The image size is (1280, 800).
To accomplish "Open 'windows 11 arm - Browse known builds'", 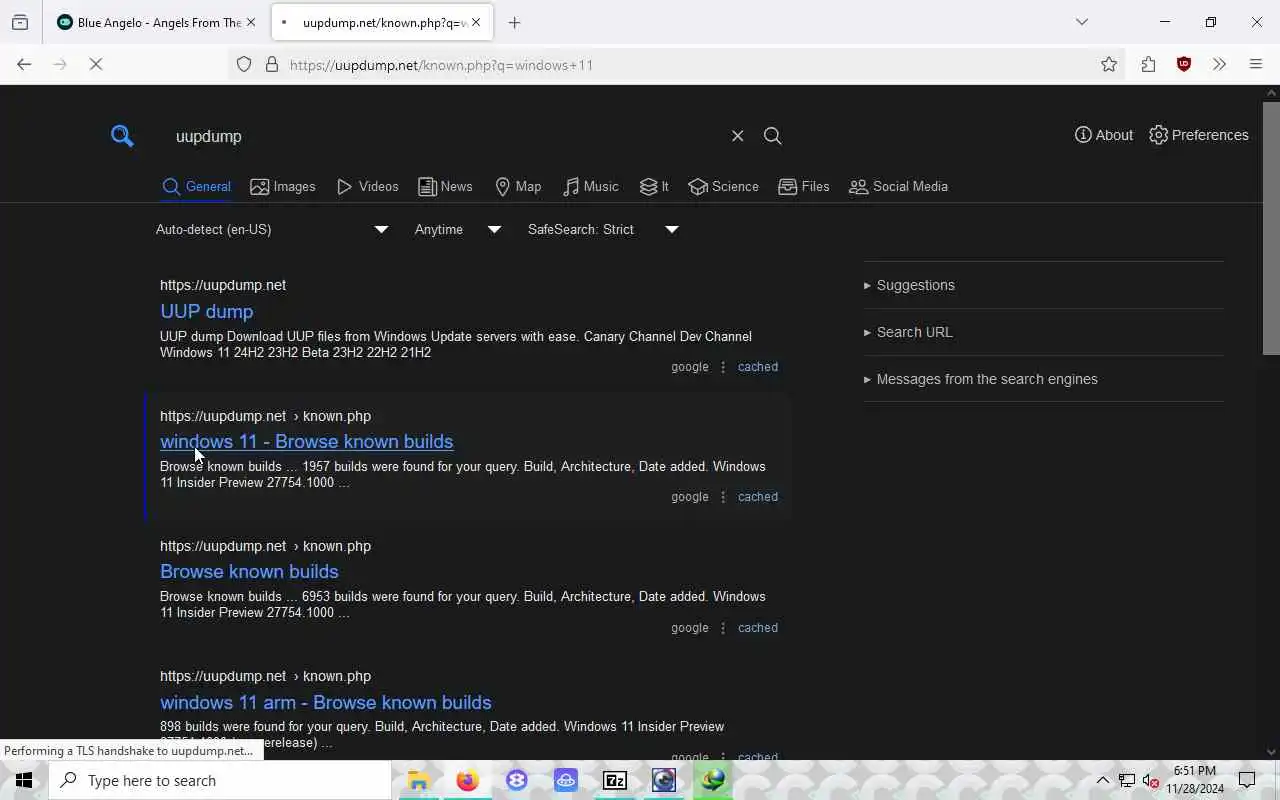I will pos(325,702).
